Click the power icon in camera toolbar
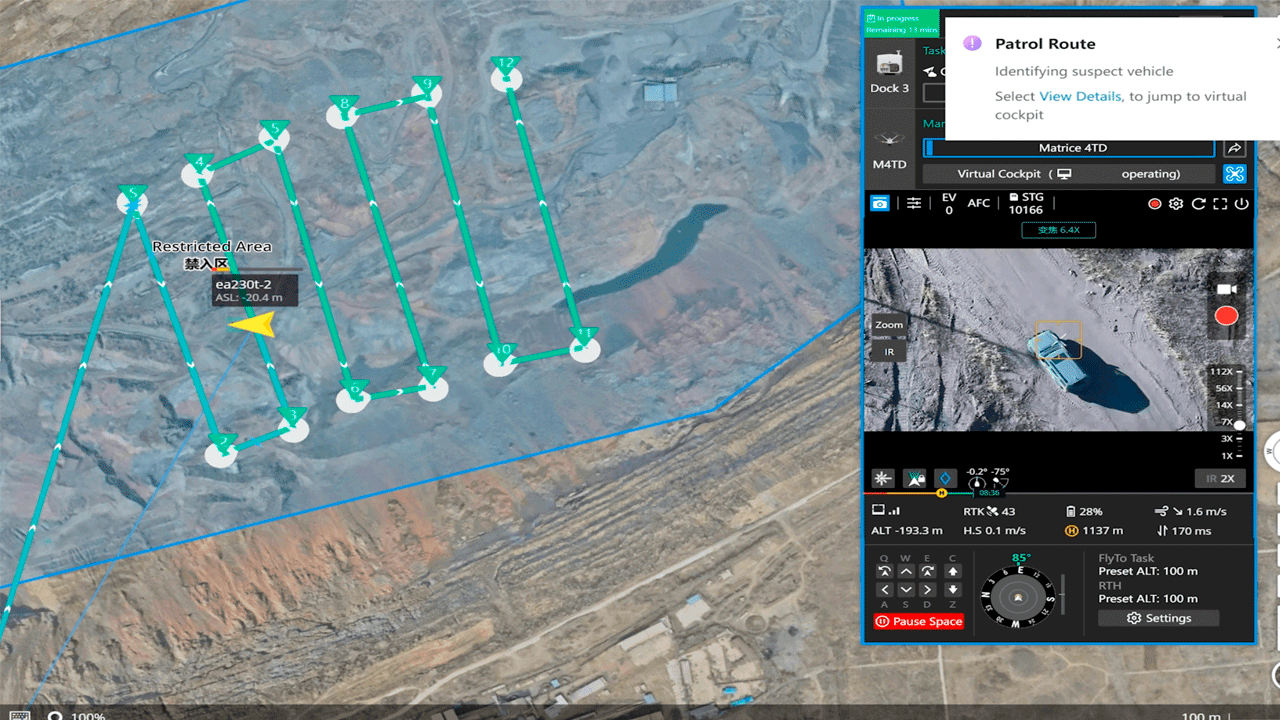This screenshot has height=720, width=1280. [x=1241, y=204]
